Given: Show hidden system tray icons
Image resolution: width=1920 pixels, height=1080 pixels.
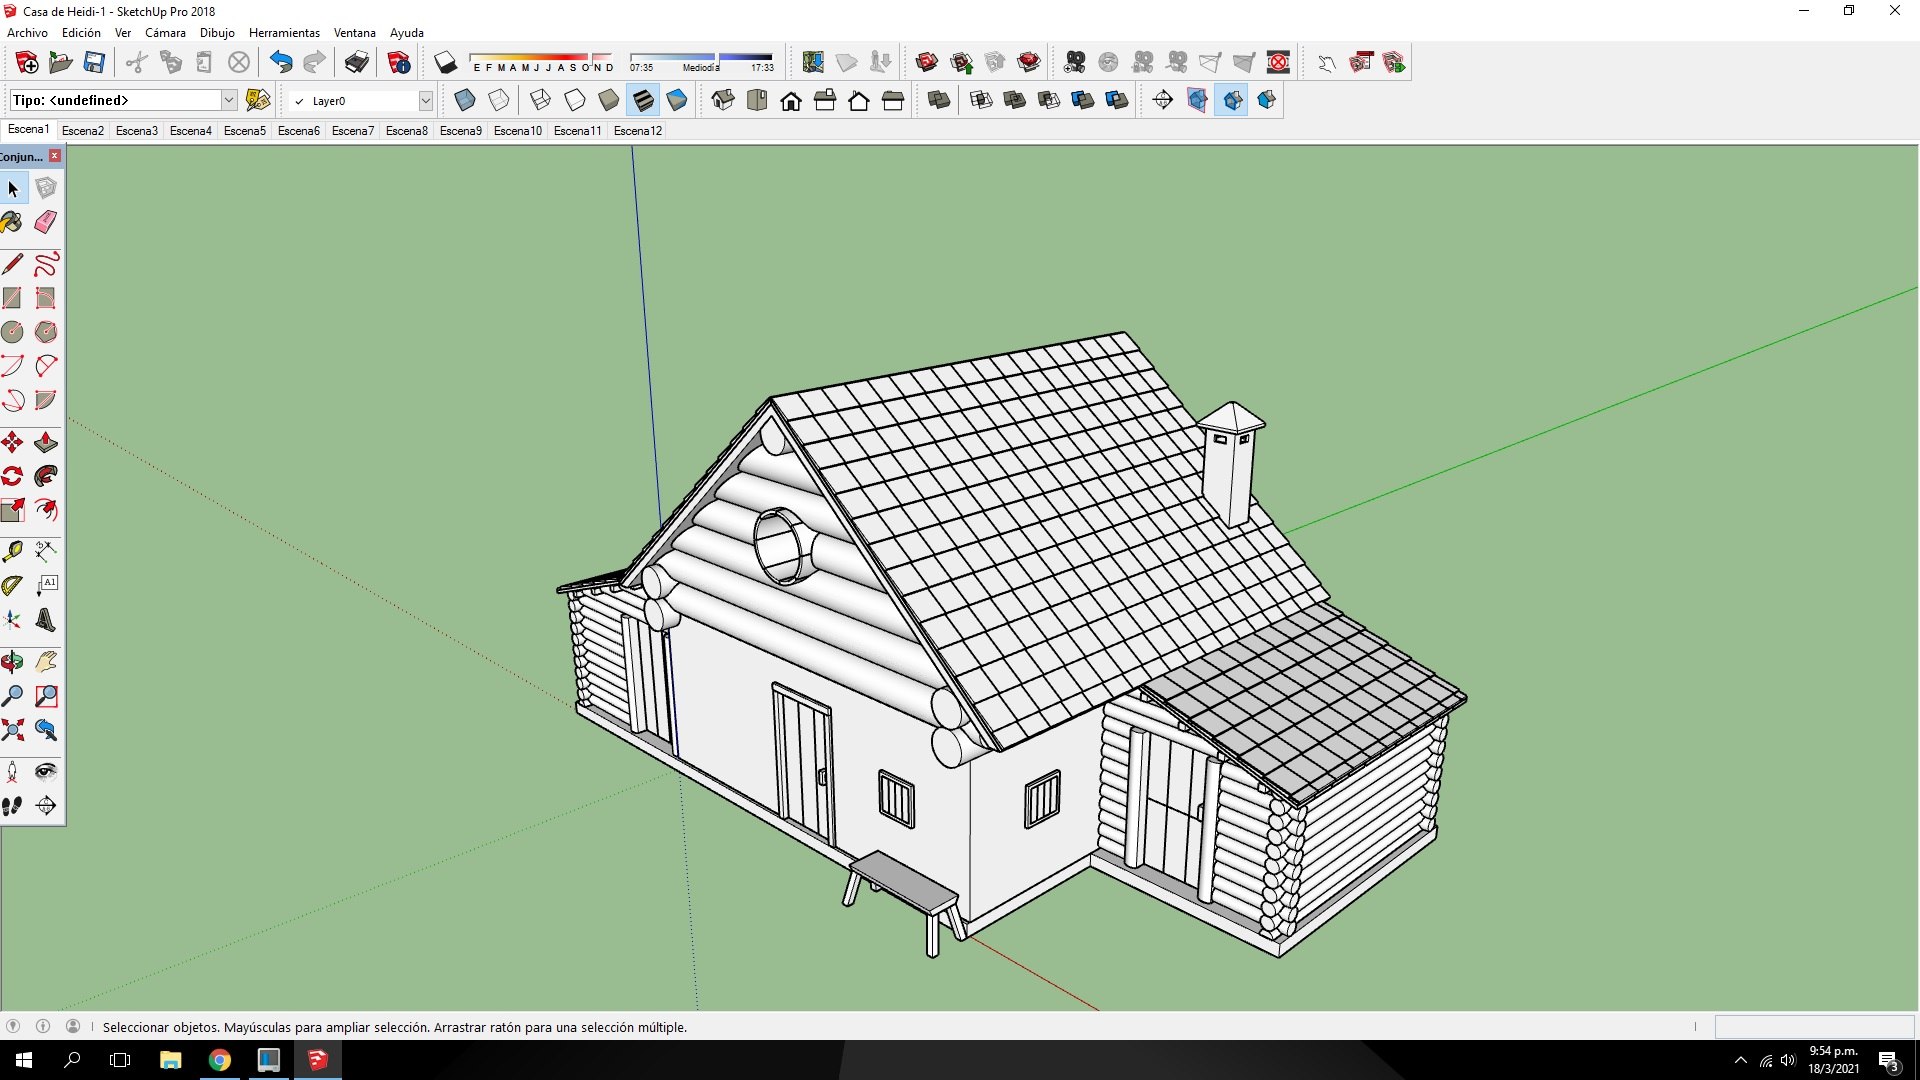Looking at the screenshot, I should tap(1741, 1060).
